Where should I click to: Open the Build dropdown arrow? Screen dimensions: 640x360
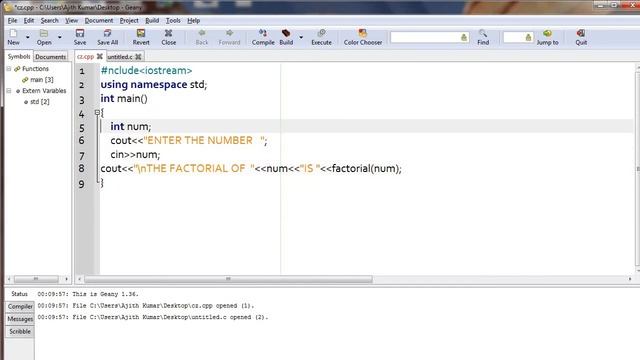[x=301, y=37]
